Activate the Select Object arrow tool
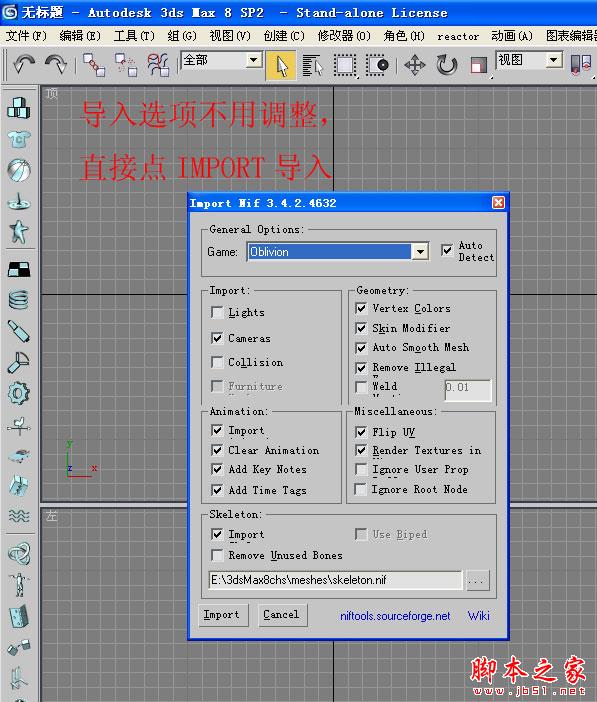The width and height of the screenshot is (597, 702). pyautogui.click(x=281, y=65)
